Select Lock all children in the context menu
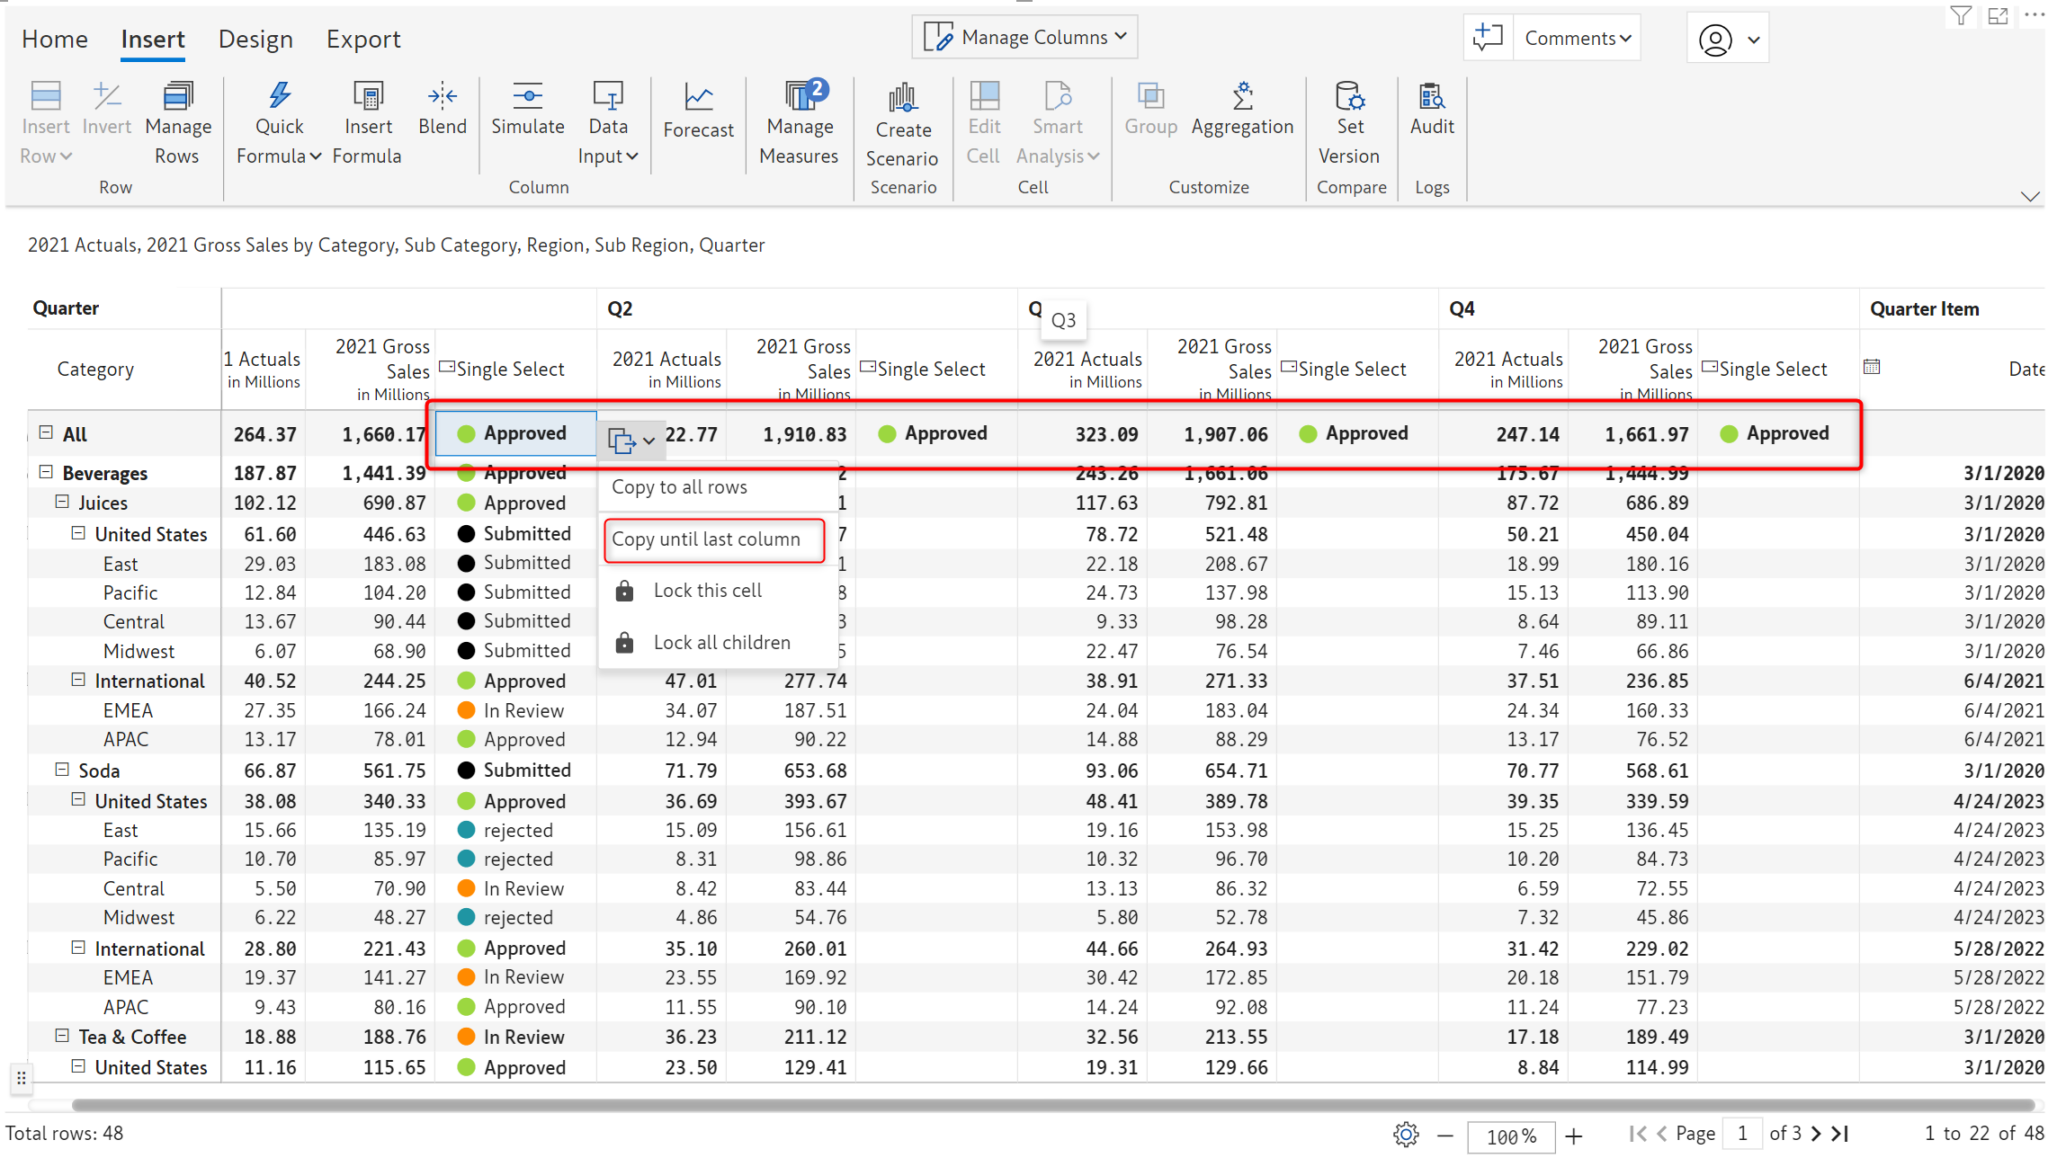Viewport: 2048px width, 1158px height. click(x=722, y=641)
